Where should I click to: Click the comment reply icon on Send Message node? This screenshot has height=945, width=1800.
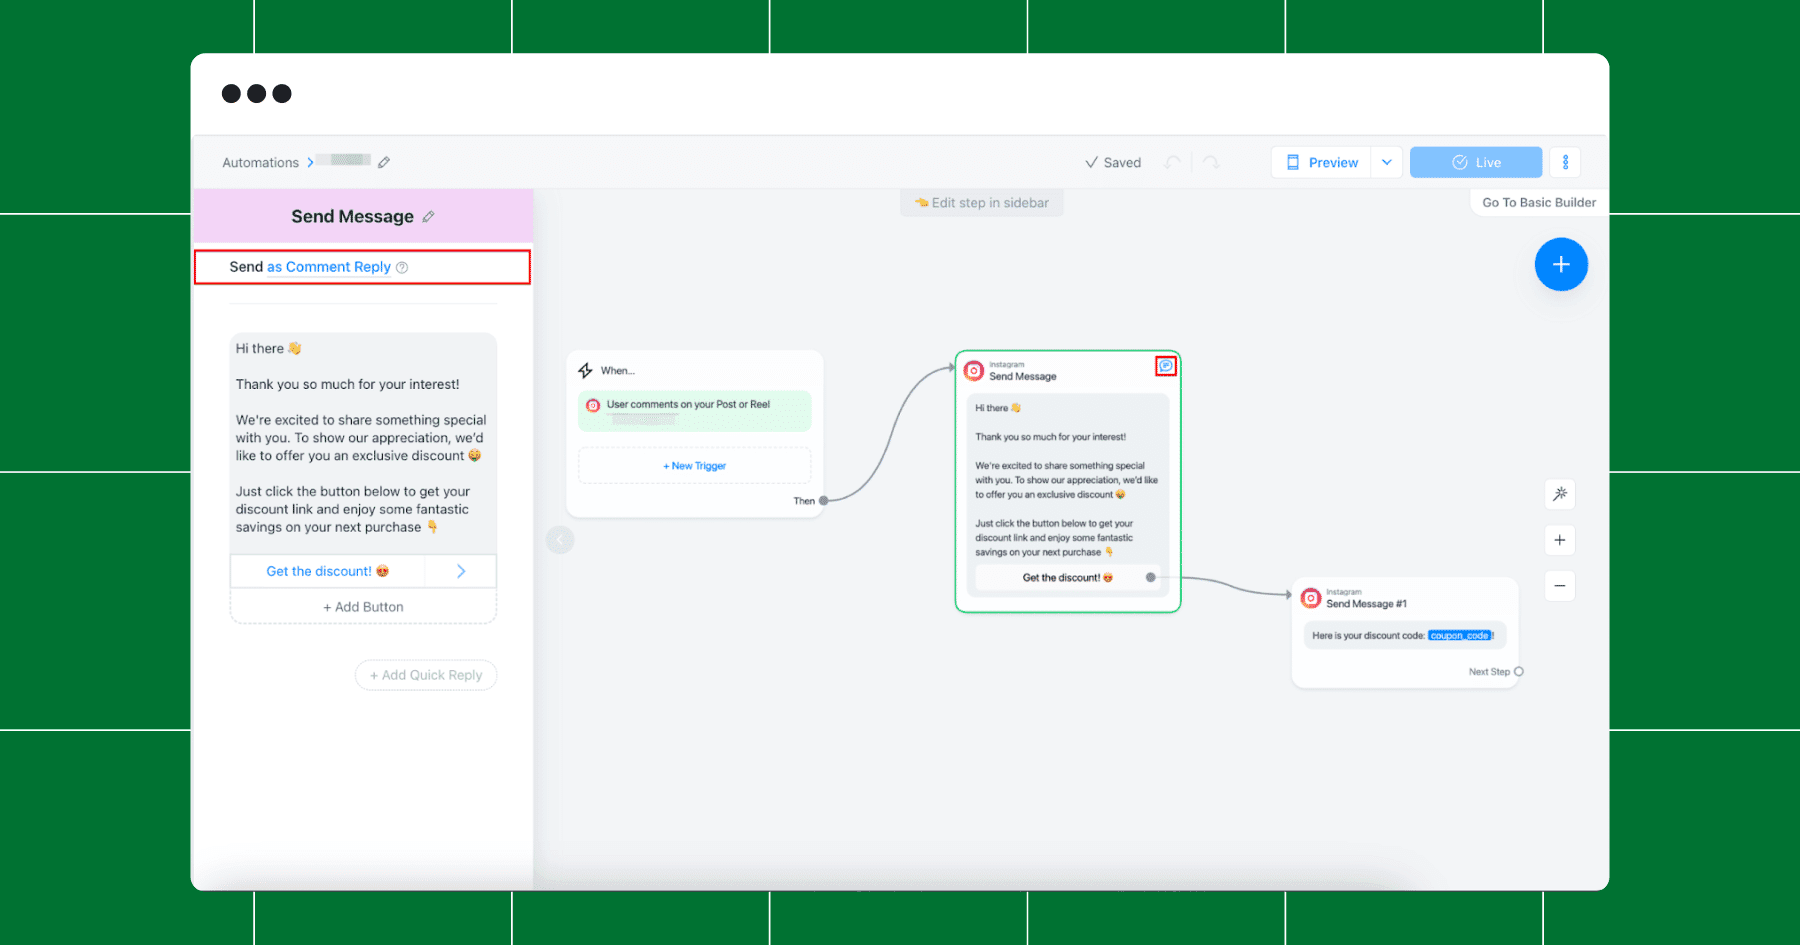[x=1166, y=366]
